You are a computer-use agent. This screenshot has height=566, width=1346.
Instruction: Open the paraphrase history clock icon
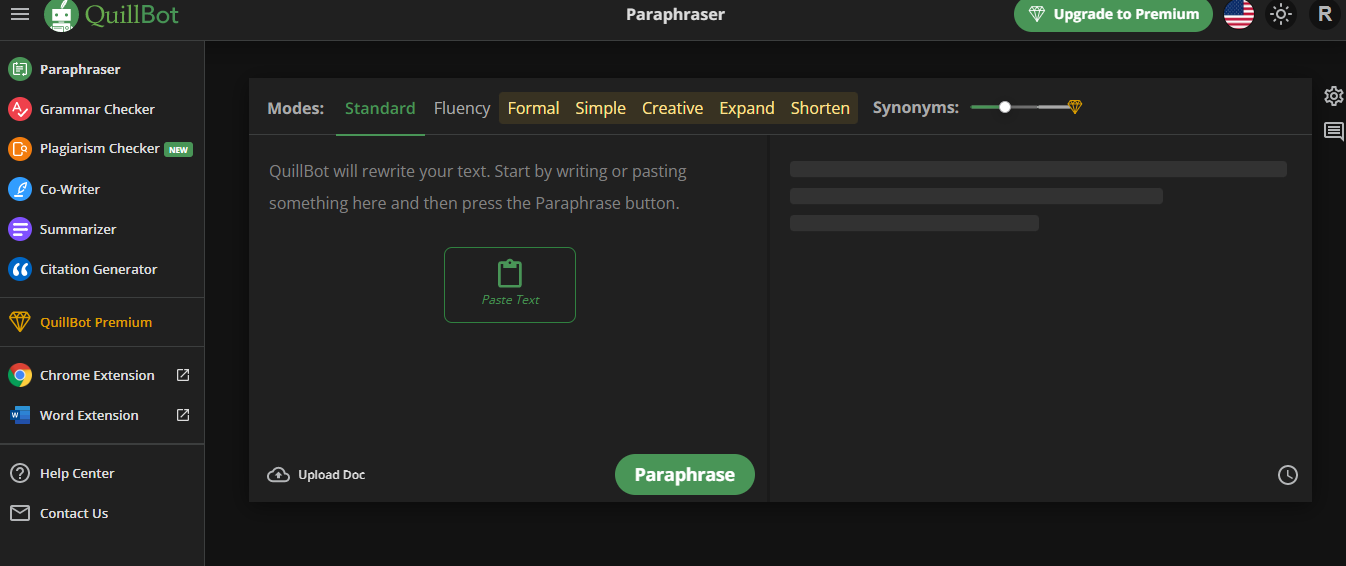(1288, 475)
